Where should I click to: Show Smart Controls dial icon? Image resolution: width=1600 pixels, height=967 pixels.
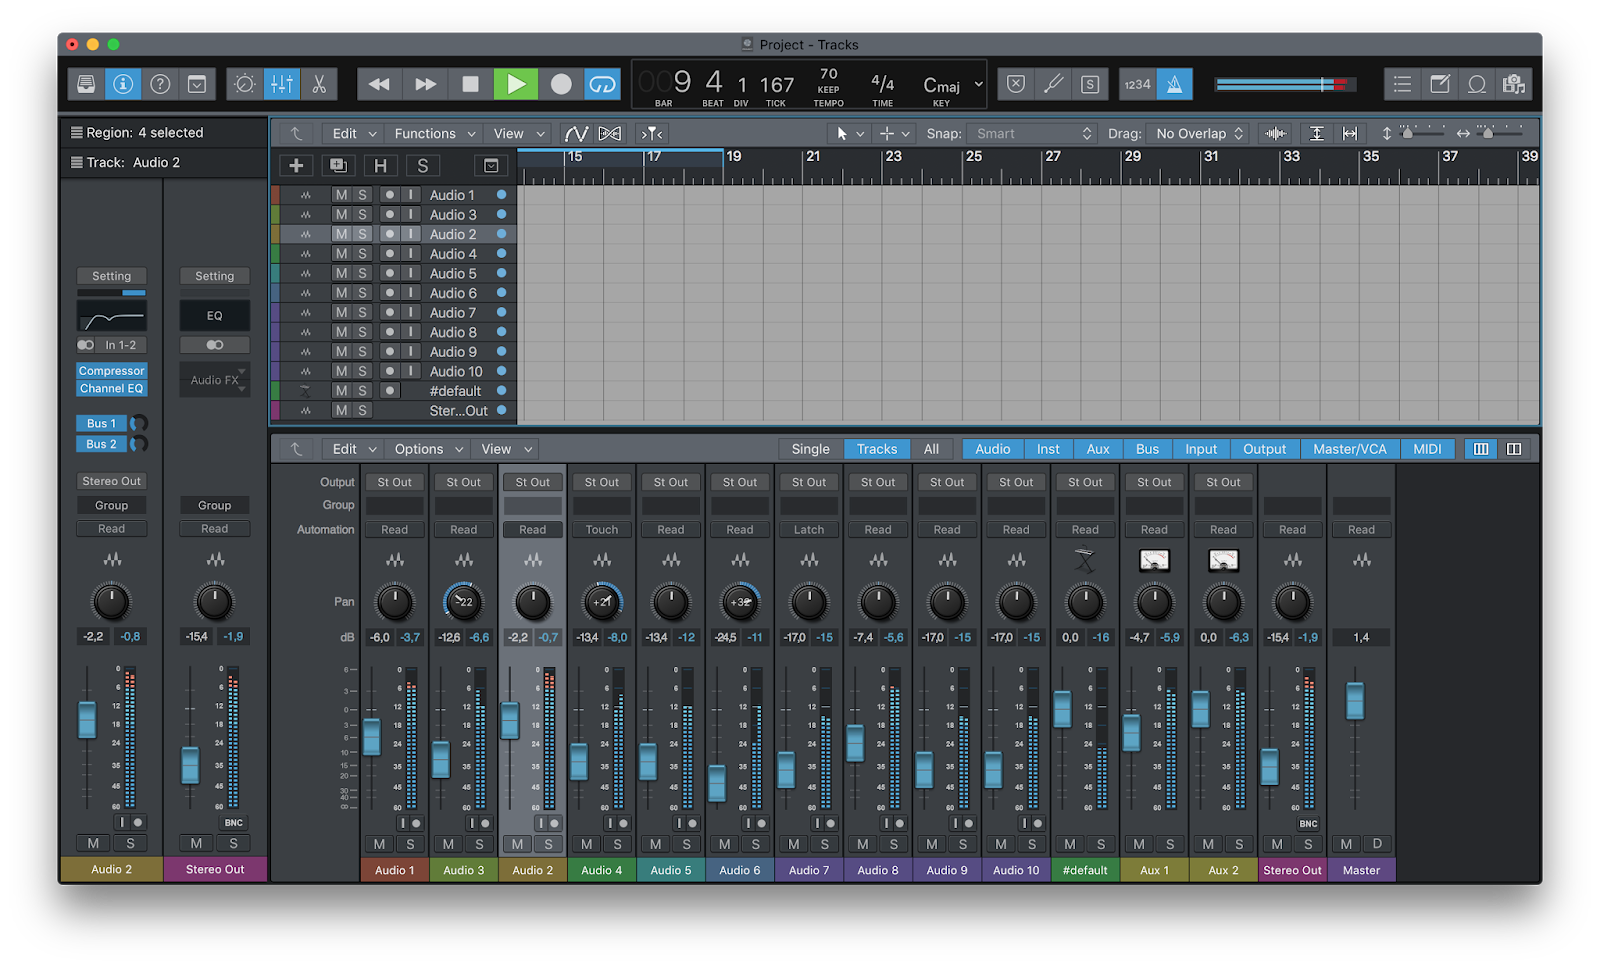[x=245, y=84]
